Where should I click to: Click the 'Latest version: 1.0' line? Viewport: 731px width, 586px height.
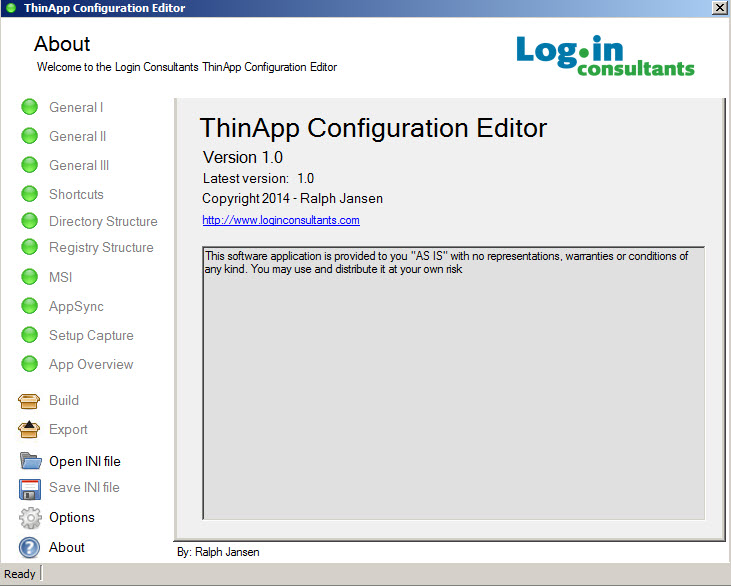(x=258, y=178)
